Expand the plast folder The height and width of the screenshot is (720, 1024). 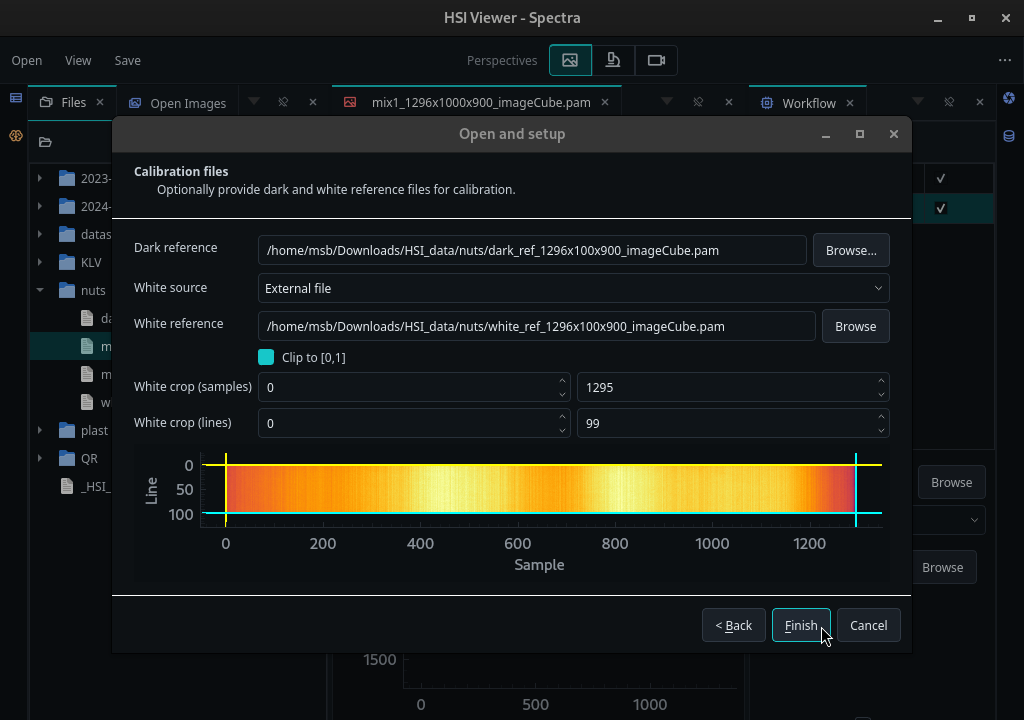(40, 430)
